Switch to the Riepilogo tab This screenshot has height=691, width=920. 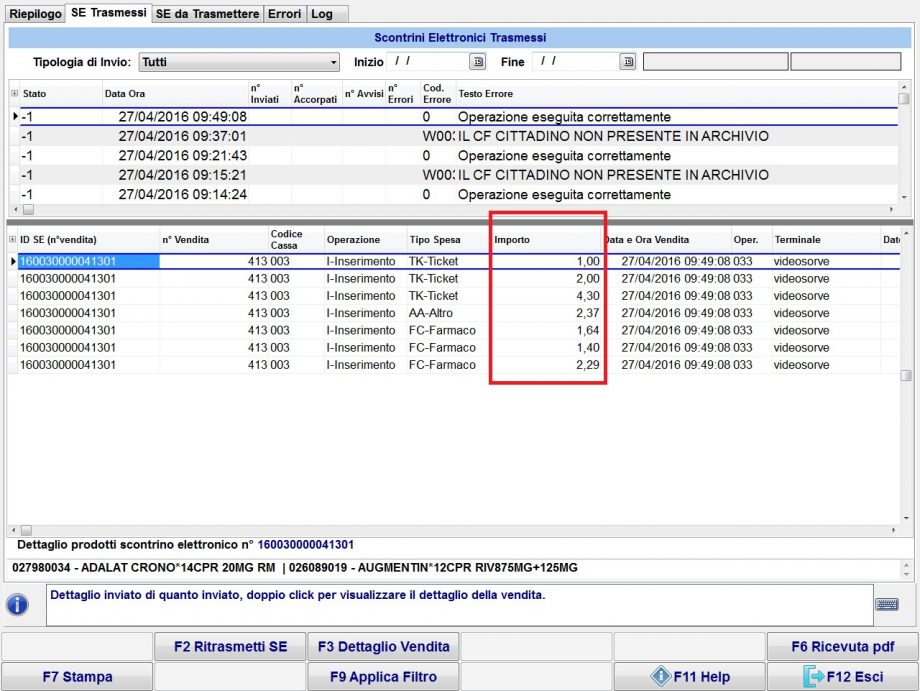[35, 14]
